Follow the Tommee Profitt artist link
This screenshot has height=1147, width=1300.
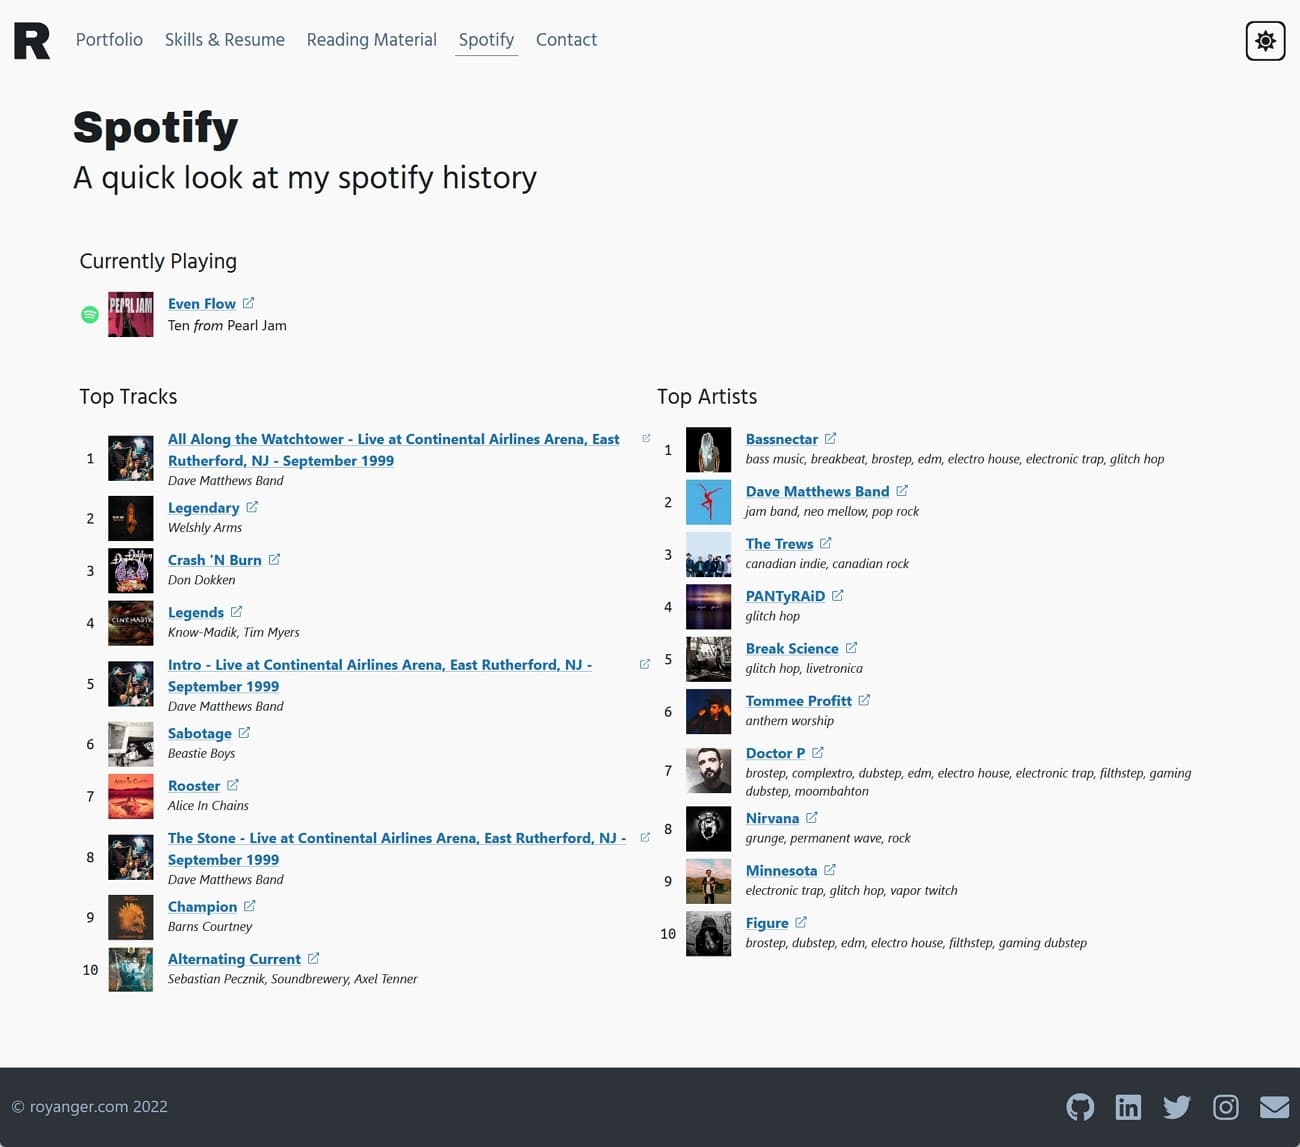point(799,701)
